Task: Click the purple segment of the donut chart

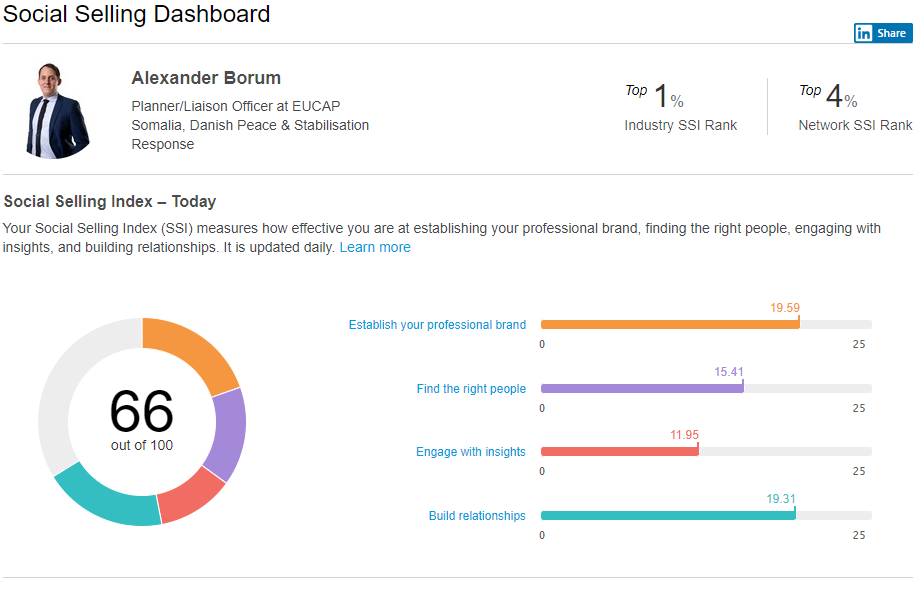Action: (x=226, y=433)
